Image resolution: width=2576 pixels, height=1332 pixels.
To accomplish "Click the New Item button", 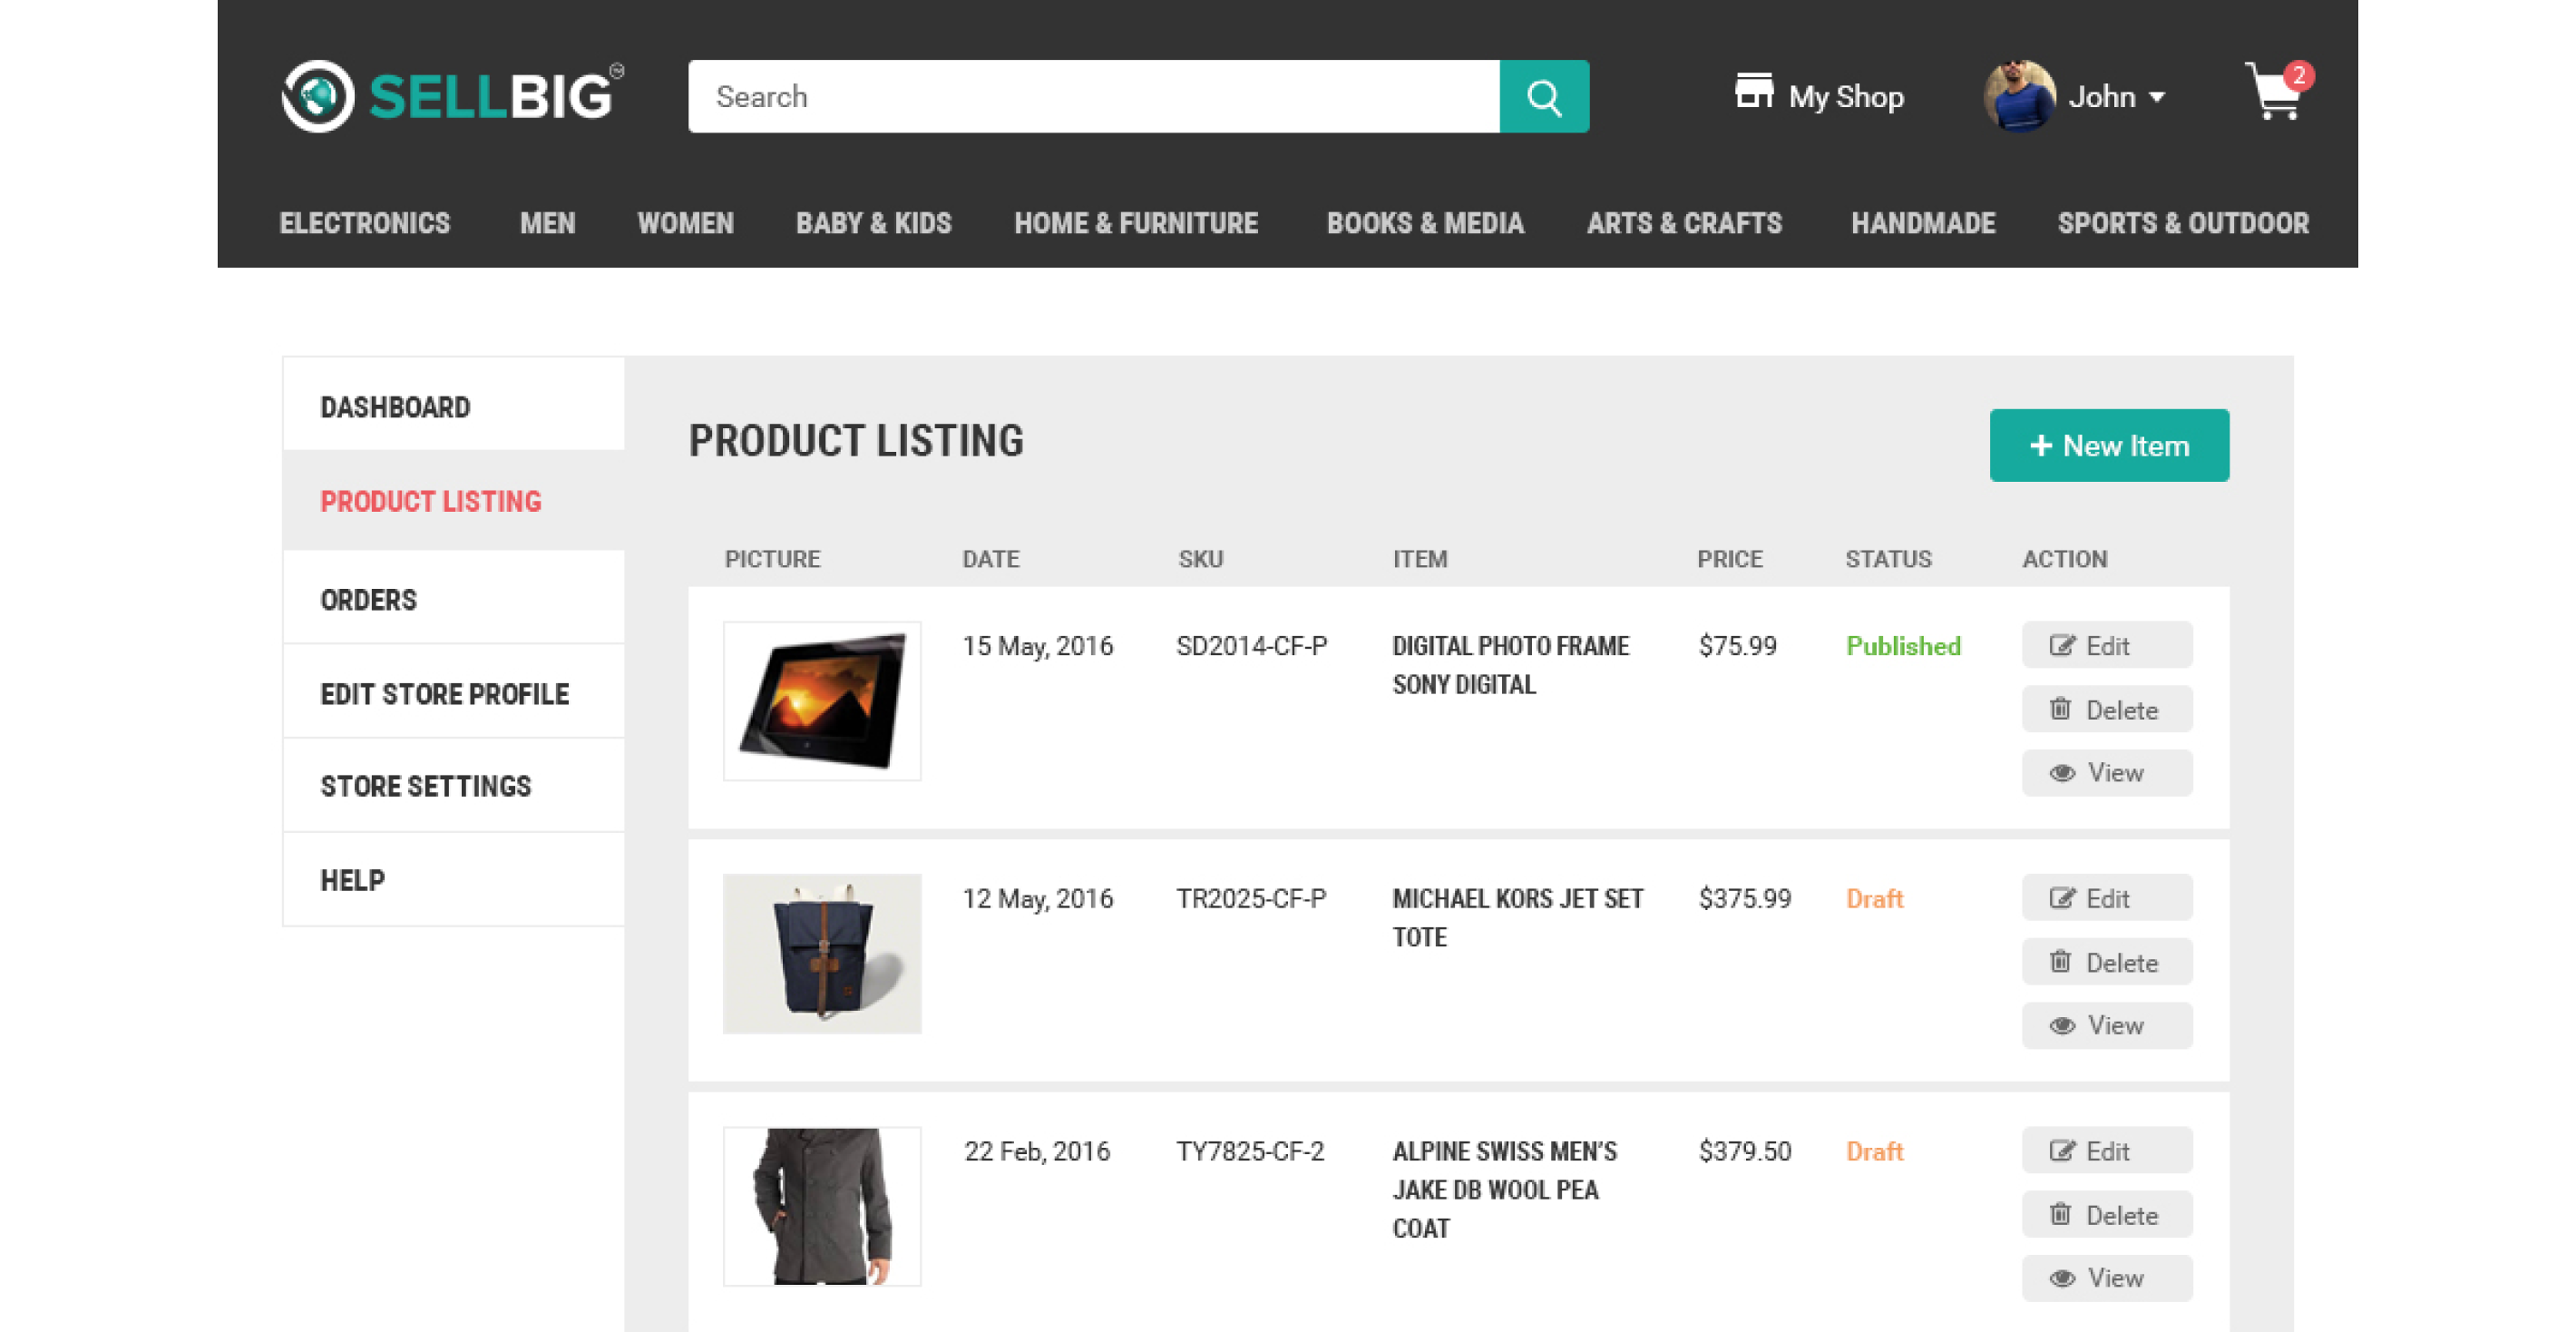I will click(x=2108, y=445).
